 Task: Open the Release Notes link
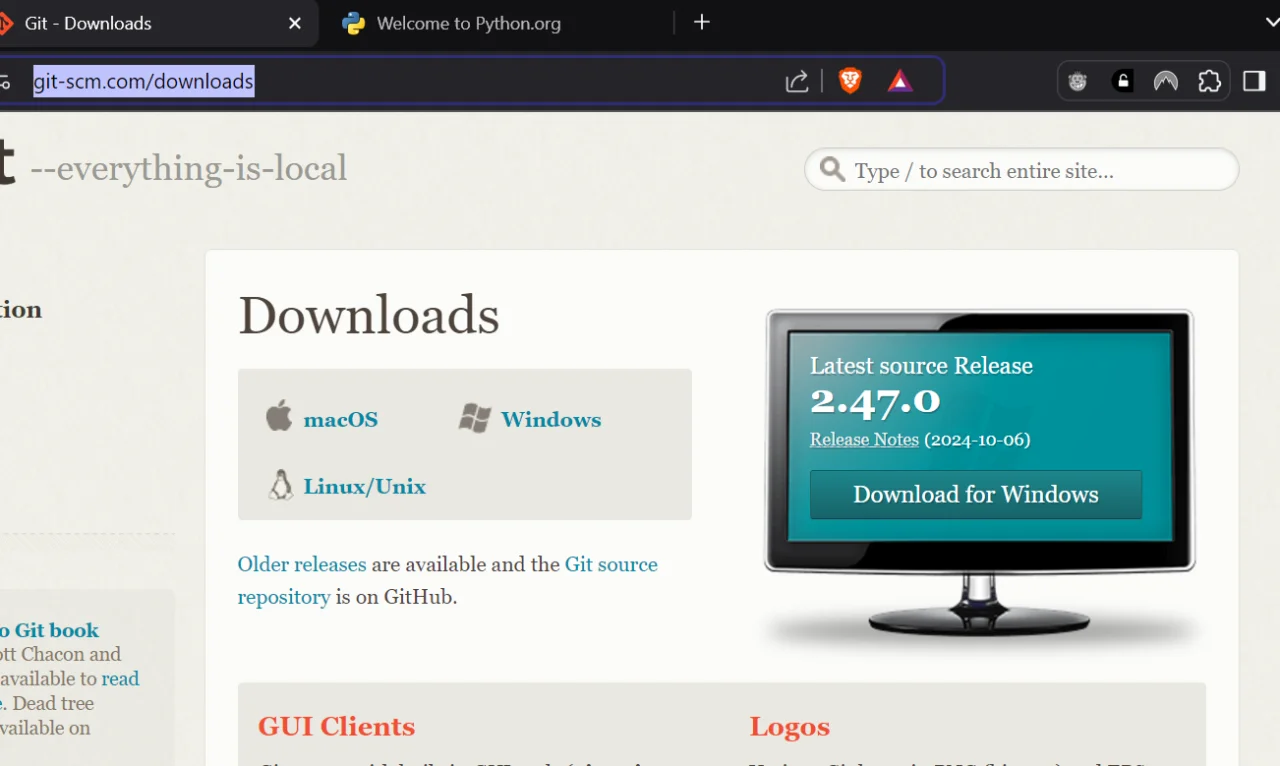[x=864, y=439]
